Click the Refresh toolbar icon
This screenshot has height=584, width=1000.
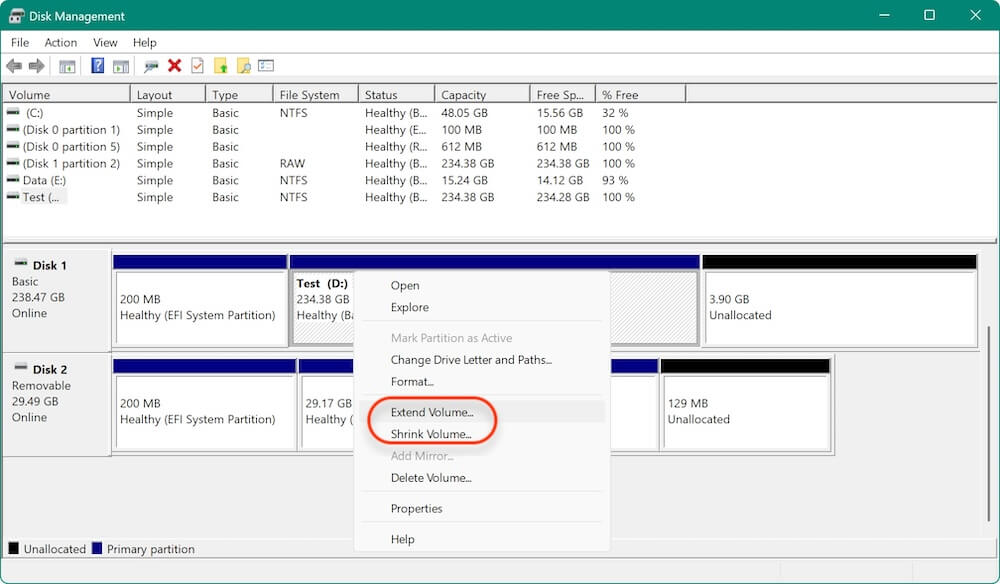[x=152, y=65]
